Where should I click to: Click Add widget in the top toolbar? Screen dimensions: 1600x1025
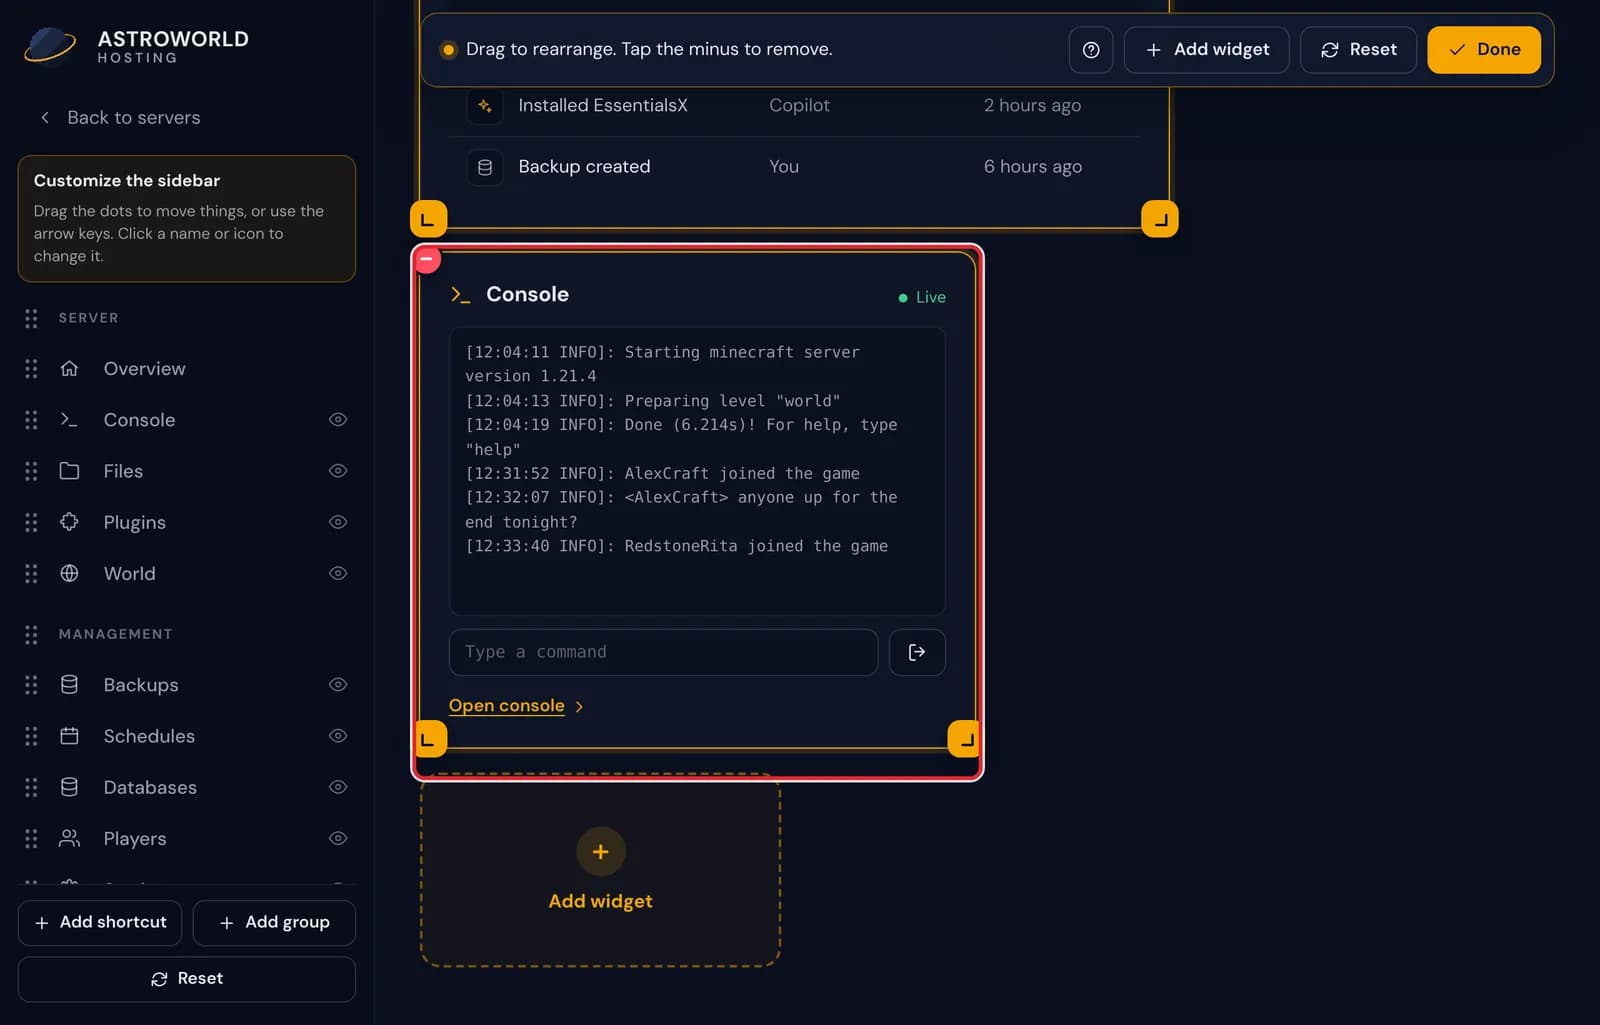tap(1207, 50)
